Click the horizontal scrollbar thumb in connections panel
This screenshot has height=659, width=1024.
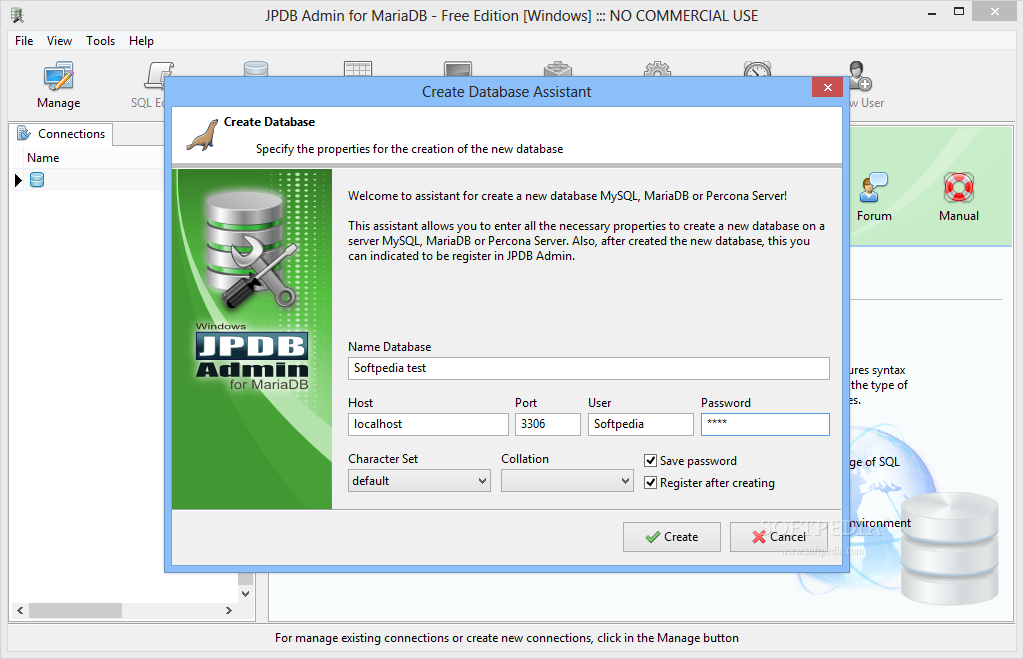[75, 611]
